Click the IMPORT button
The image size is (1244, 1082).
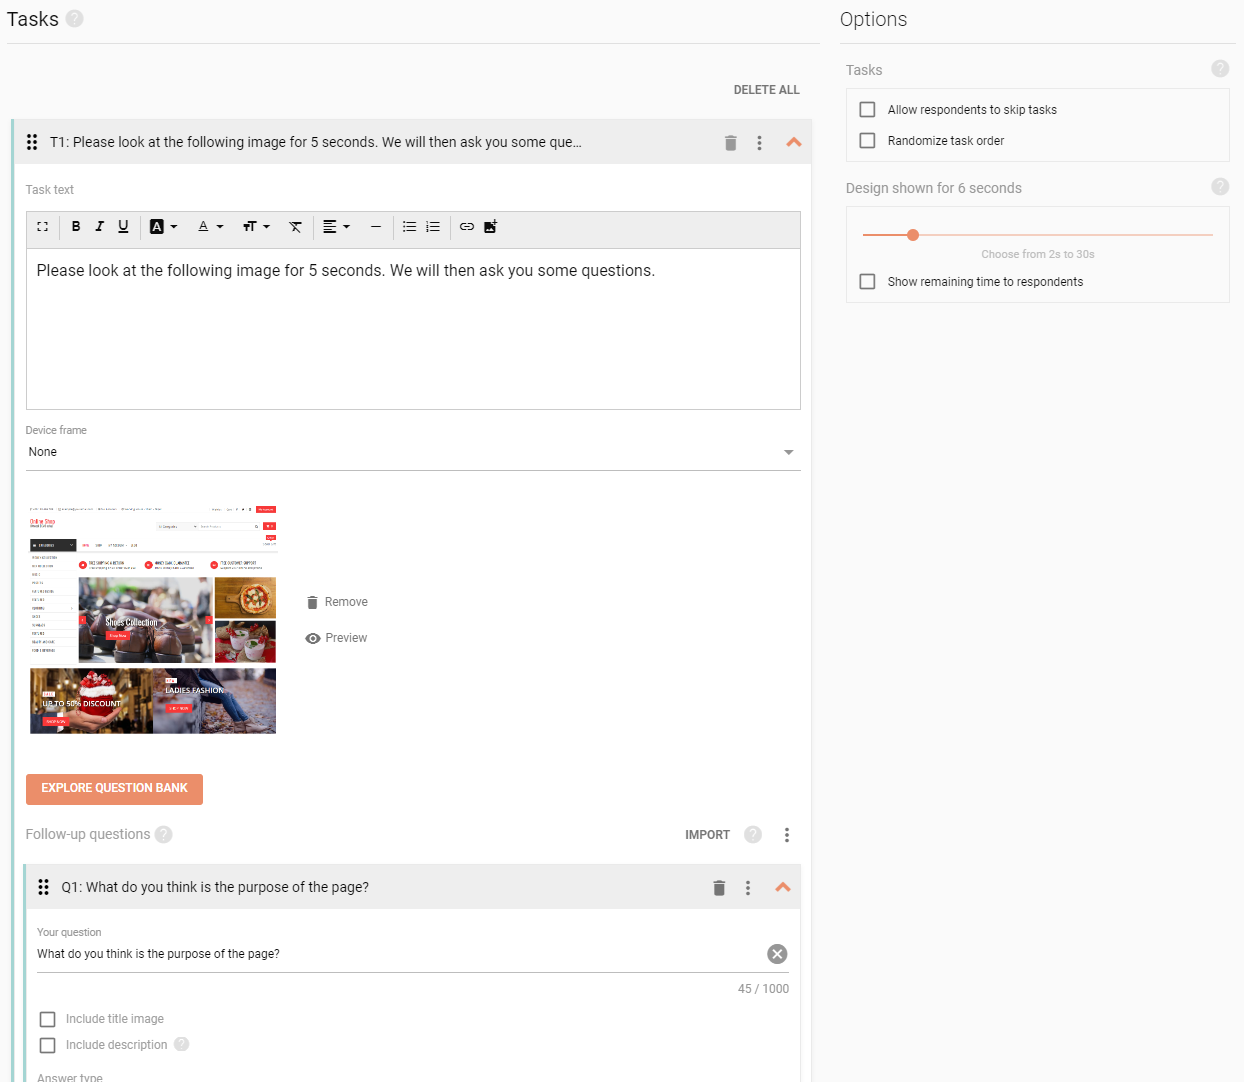pyautogui.click(x=707, y=835)
